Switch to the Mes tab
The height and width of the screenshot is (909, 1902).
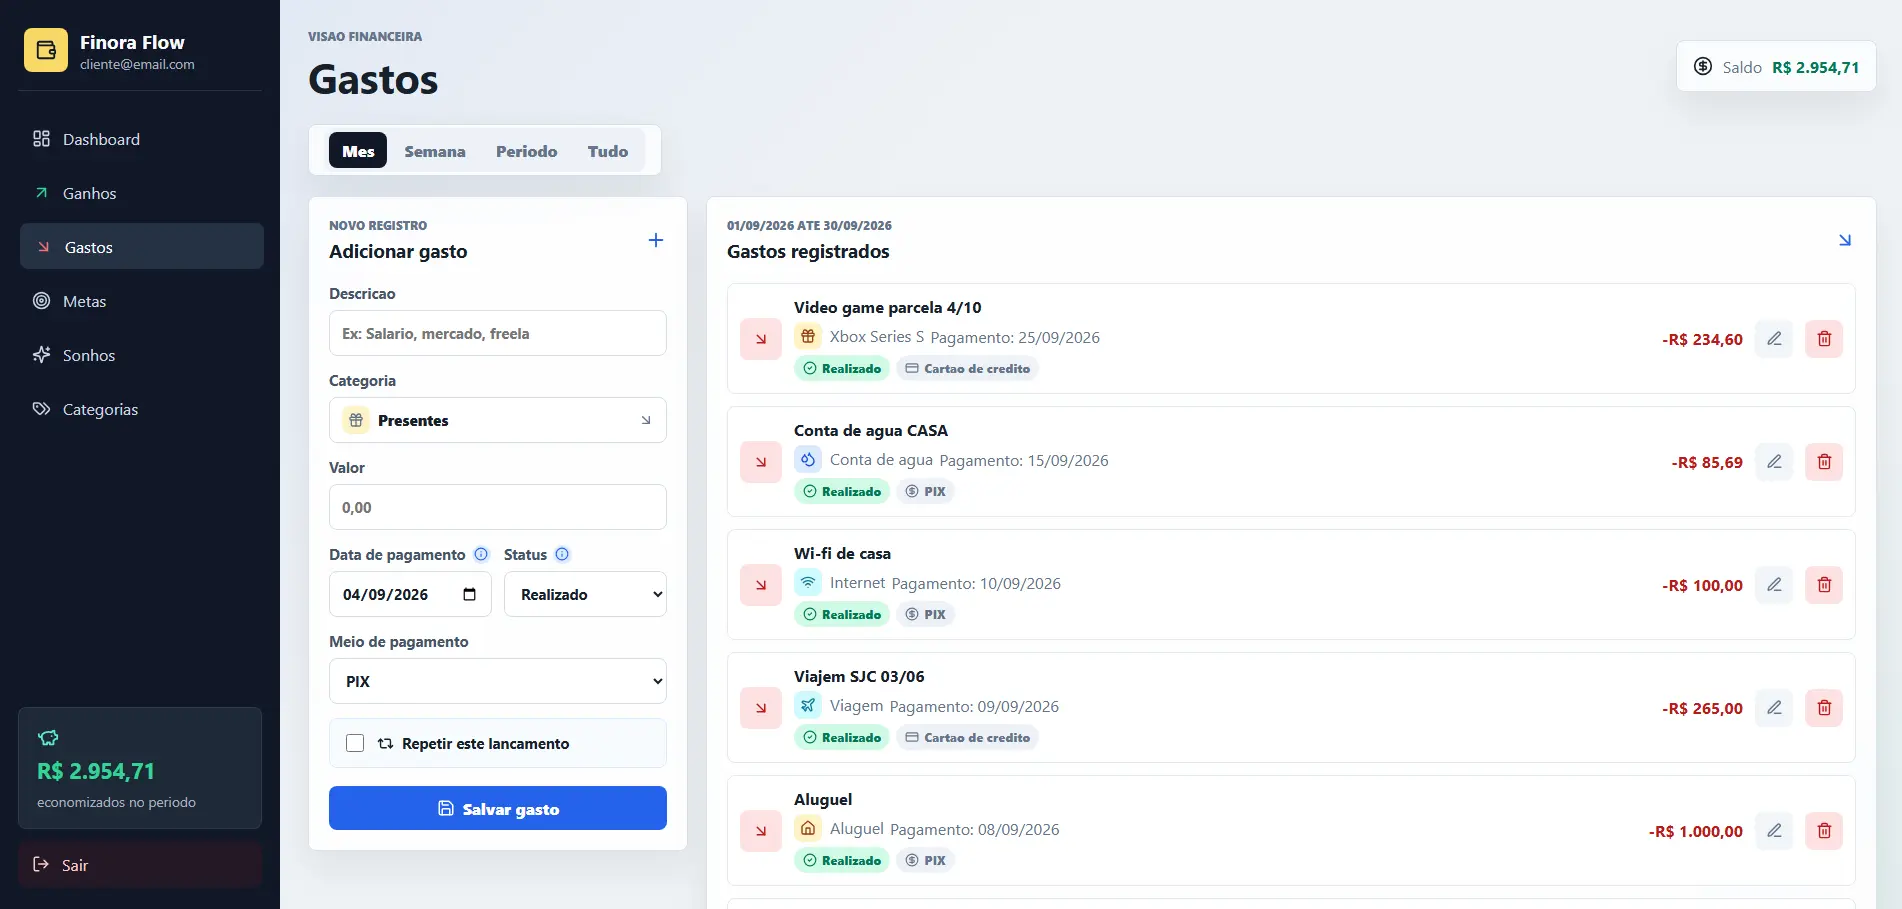pos(358,151)
